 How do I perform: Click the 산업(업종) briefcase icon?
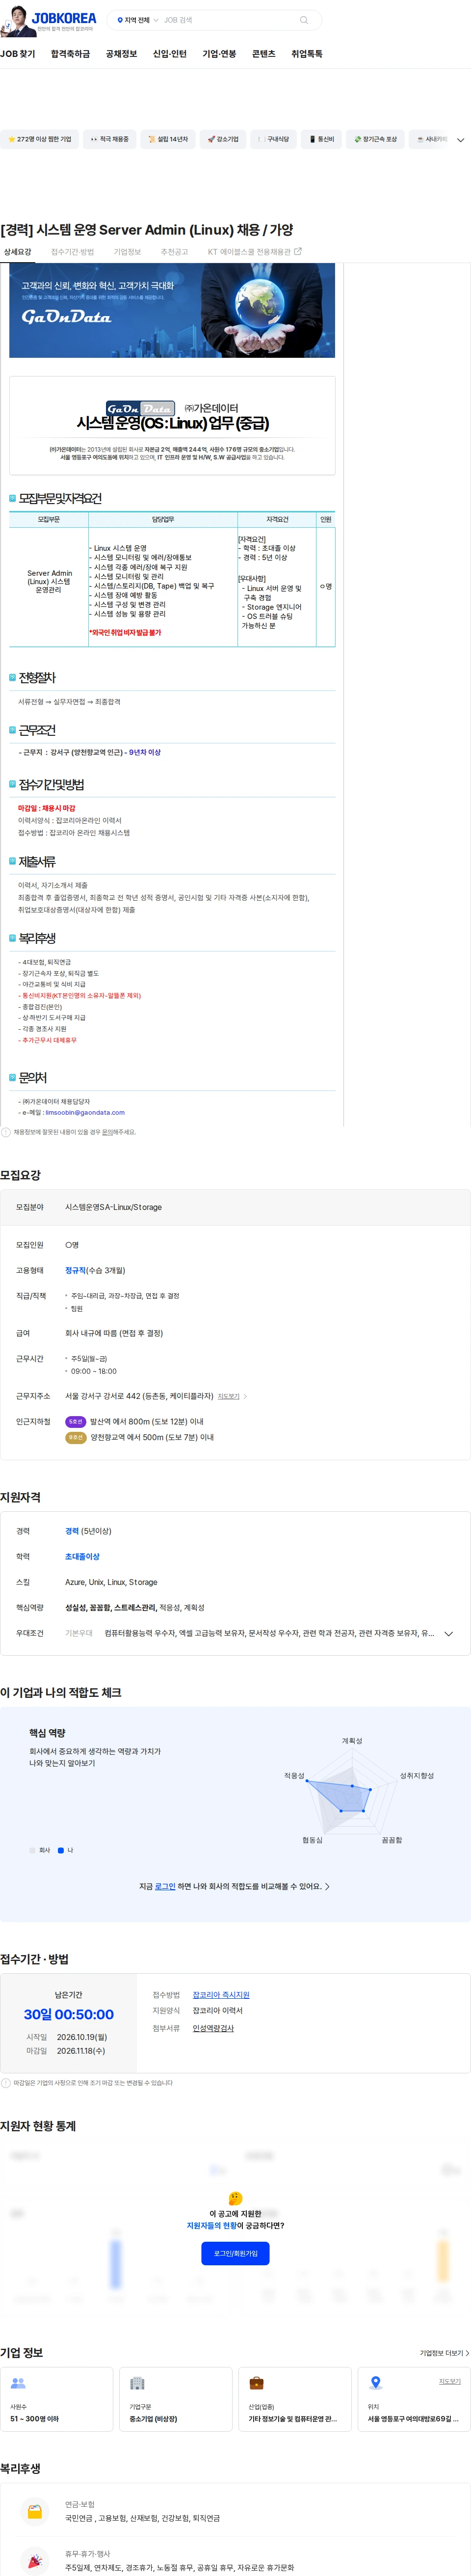coord(256,2383)
